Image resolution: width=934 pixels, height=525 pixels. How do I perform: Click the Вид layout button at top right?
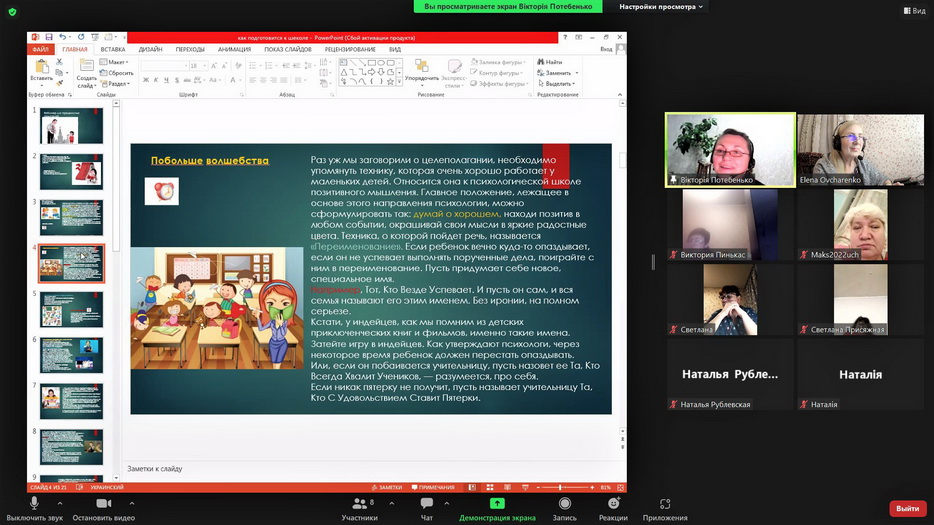pos(914,11)
